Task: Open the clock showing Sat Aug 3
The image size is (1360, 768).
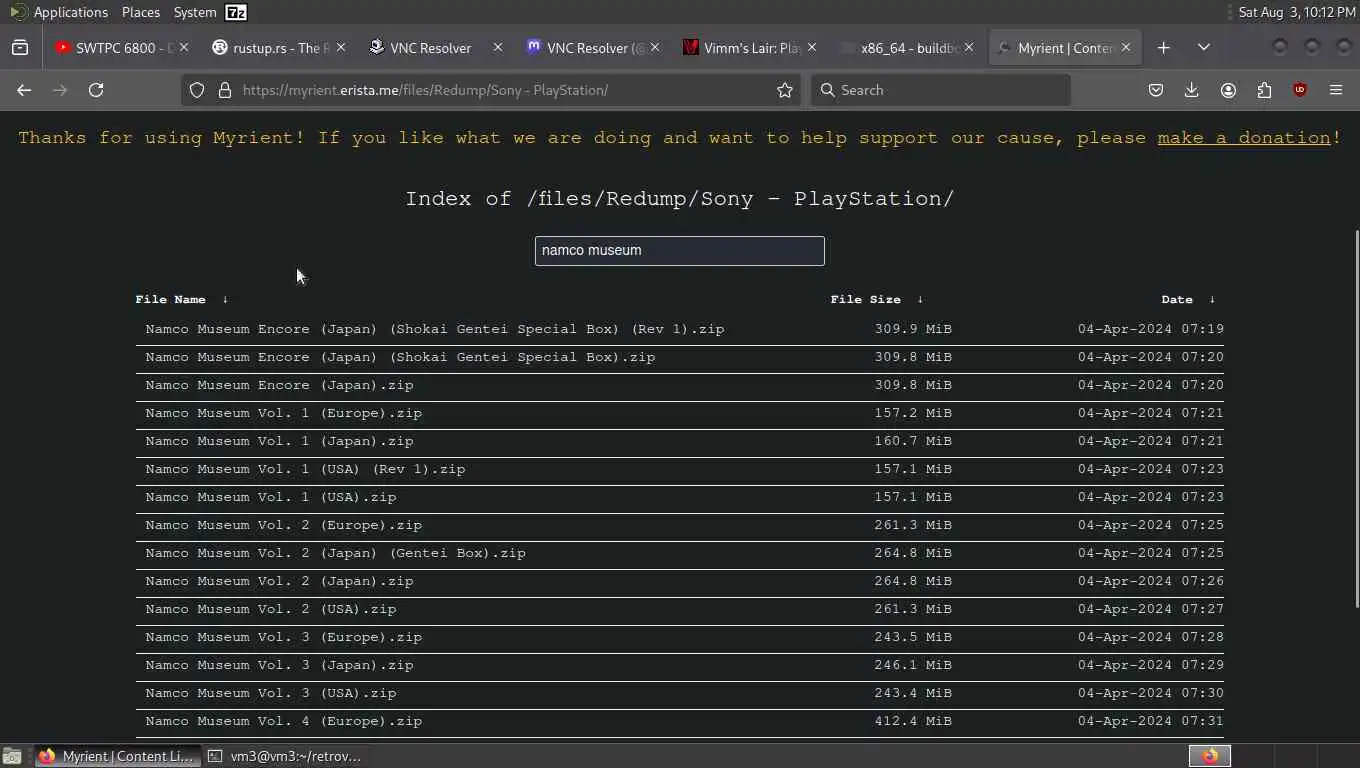Action: [1297, 12]
